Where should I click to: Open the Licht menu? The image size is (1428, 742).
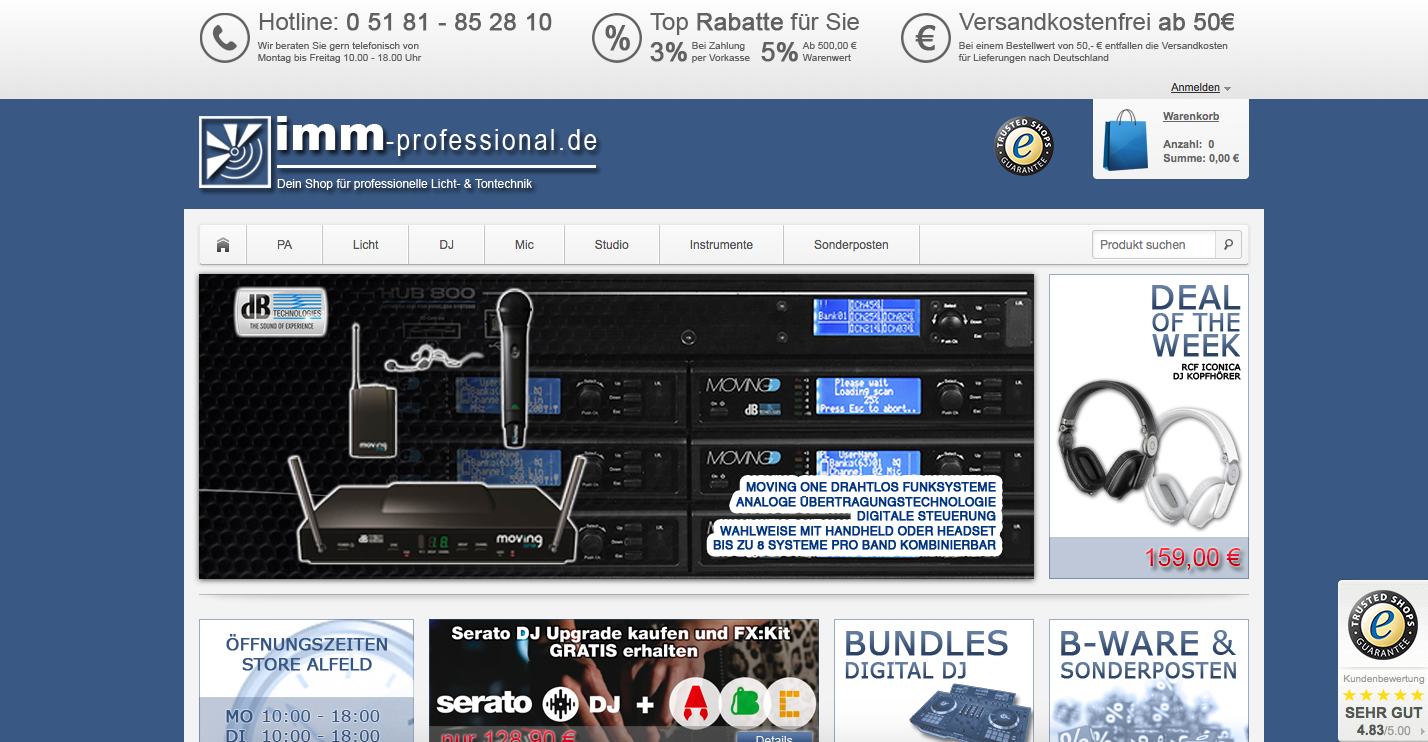[x=366, y=245]
